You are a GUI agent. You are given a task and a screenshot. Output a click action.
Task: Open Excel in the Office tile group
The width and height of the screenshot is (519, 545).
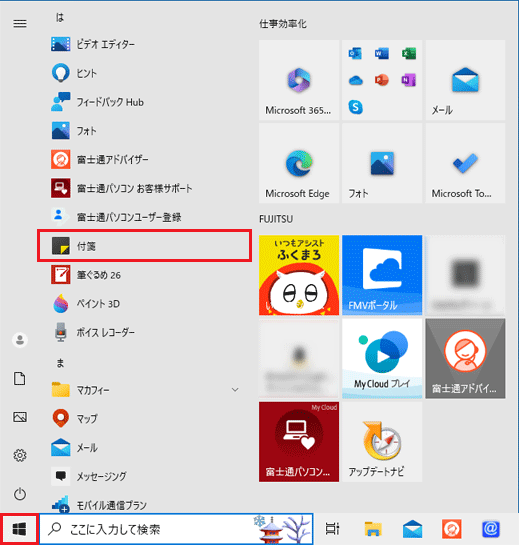[x=409, y=54]
